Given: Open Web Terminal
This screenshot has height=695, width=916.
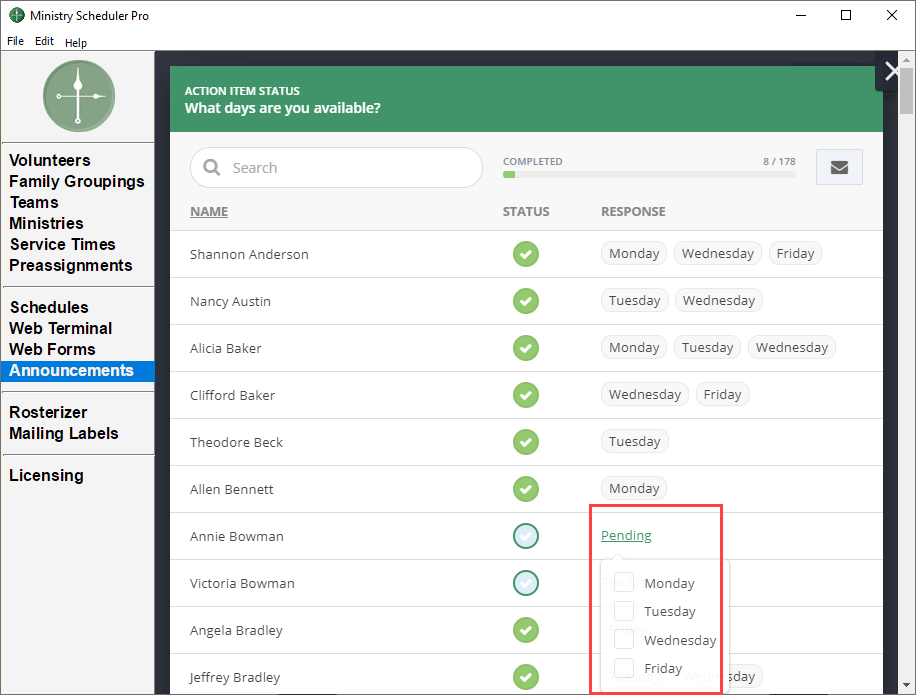Looking at the screenshot, I should [61, 329].
